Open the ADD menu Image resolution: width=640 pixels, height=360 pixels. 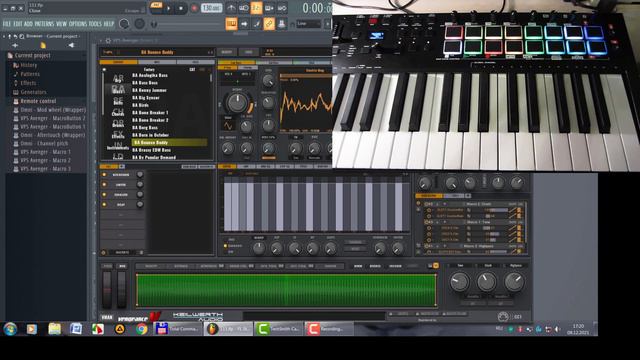(28, 24)
